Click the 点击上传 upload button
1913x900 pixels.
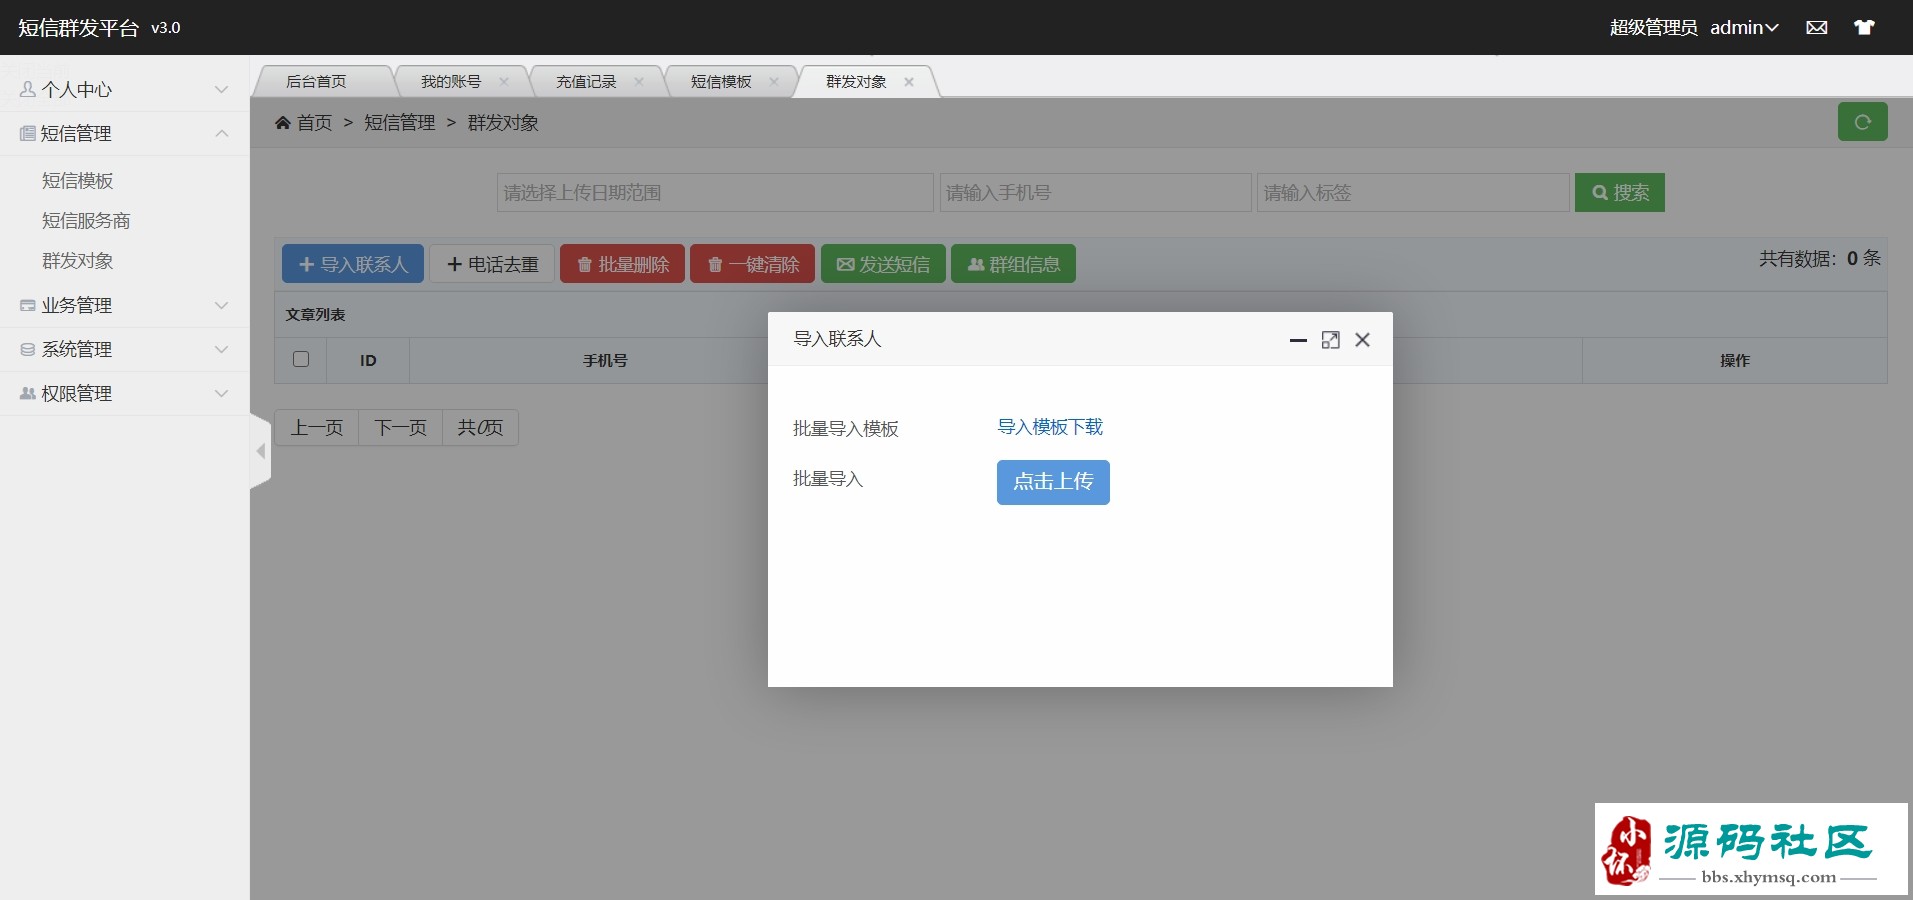pyautogui.click(x=1053, y=482)
